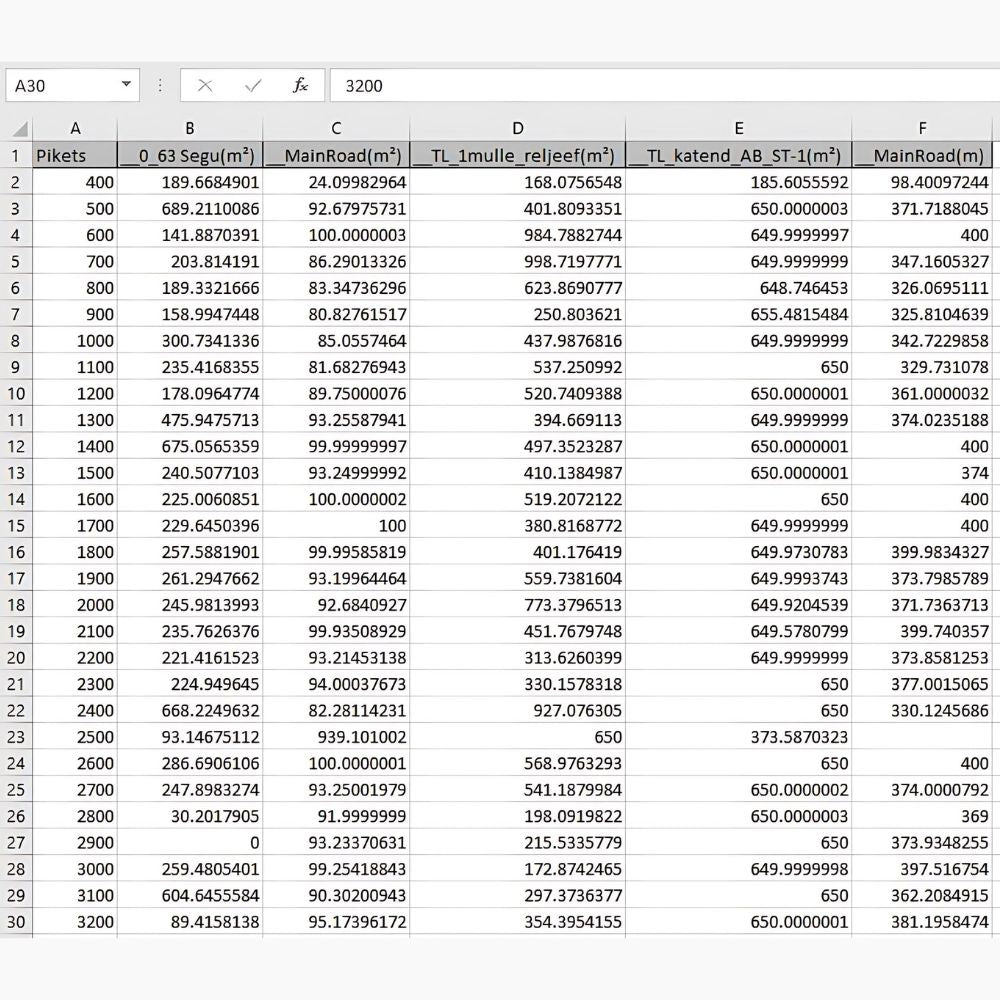
Task: Select the cell with value 0 in row 27
Action: [190, 843]
